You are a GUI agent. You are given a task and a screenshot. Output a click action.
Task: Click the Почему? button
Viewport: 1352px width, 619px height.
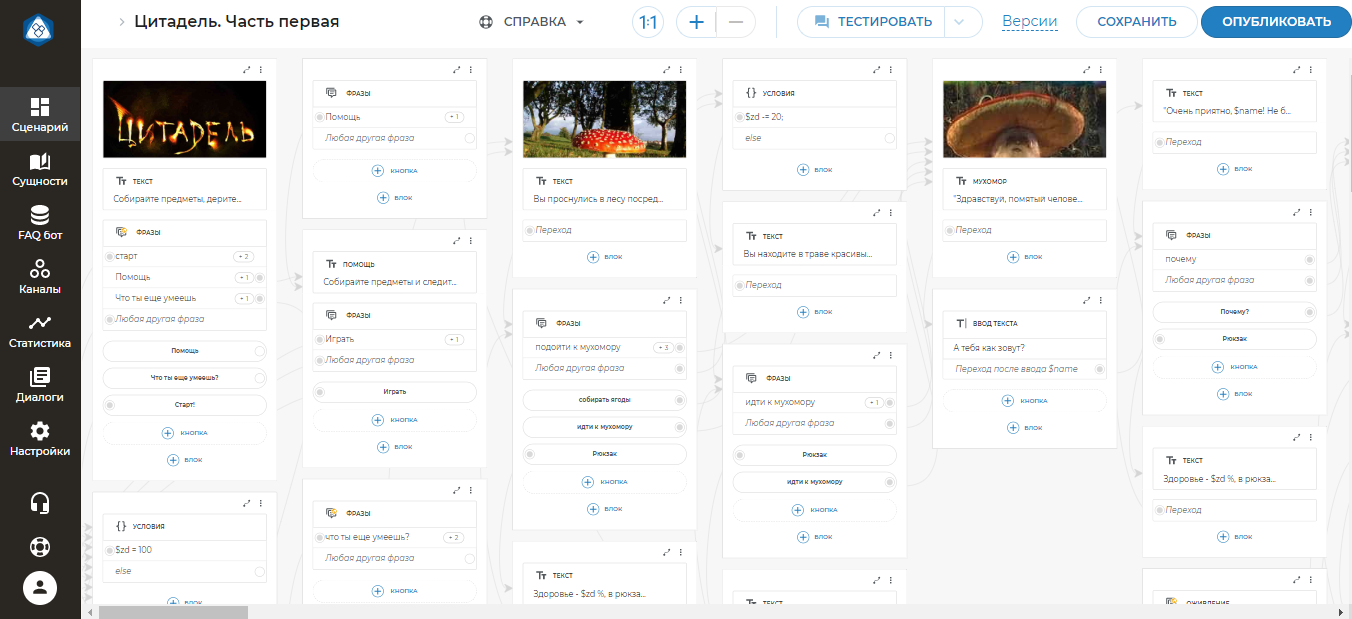pos(1234,312)
